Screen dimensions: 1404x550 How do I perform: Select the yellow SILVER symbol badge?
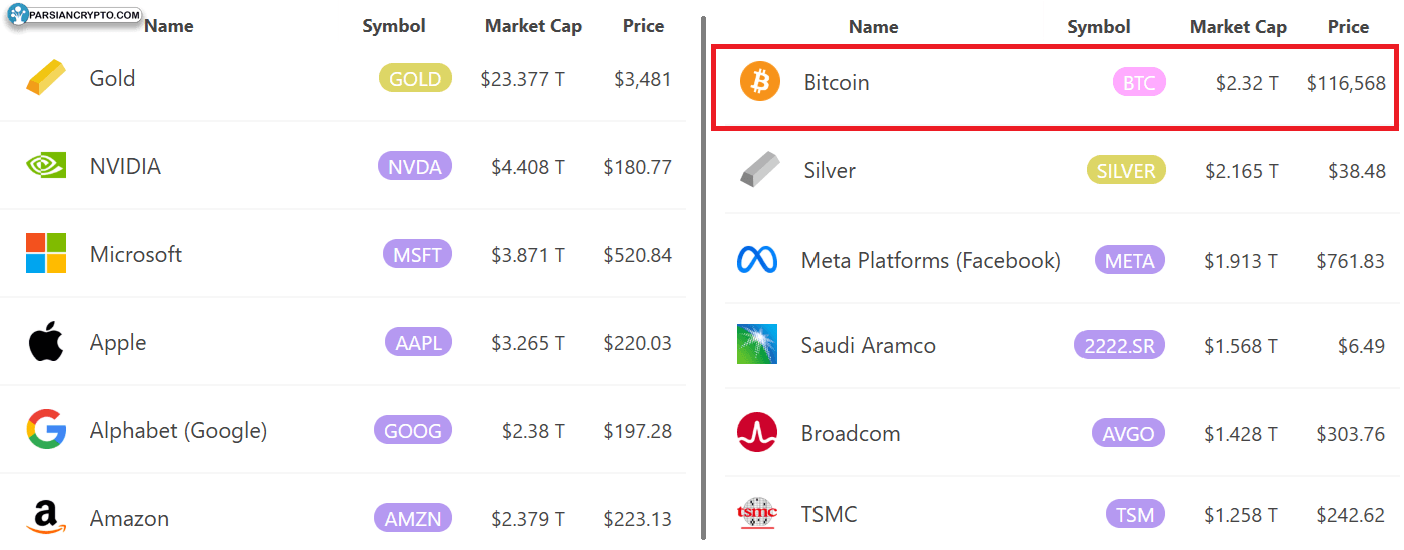[x=1126, y=171]
